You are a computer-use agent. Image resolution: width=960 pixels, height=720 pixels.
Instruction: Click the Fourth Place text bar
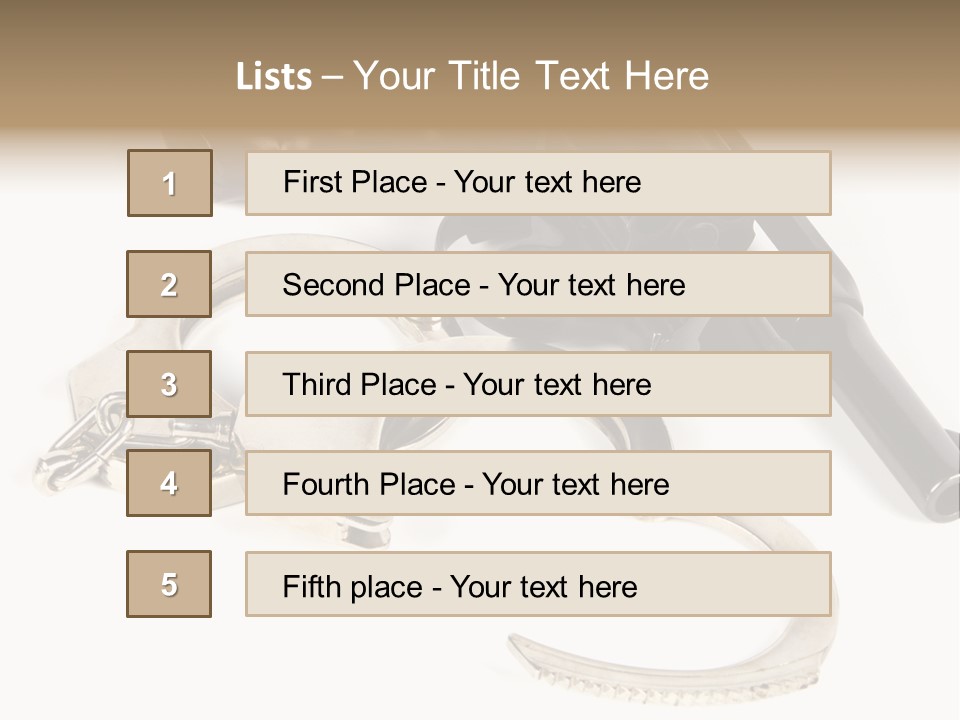[x=538, y=483]
